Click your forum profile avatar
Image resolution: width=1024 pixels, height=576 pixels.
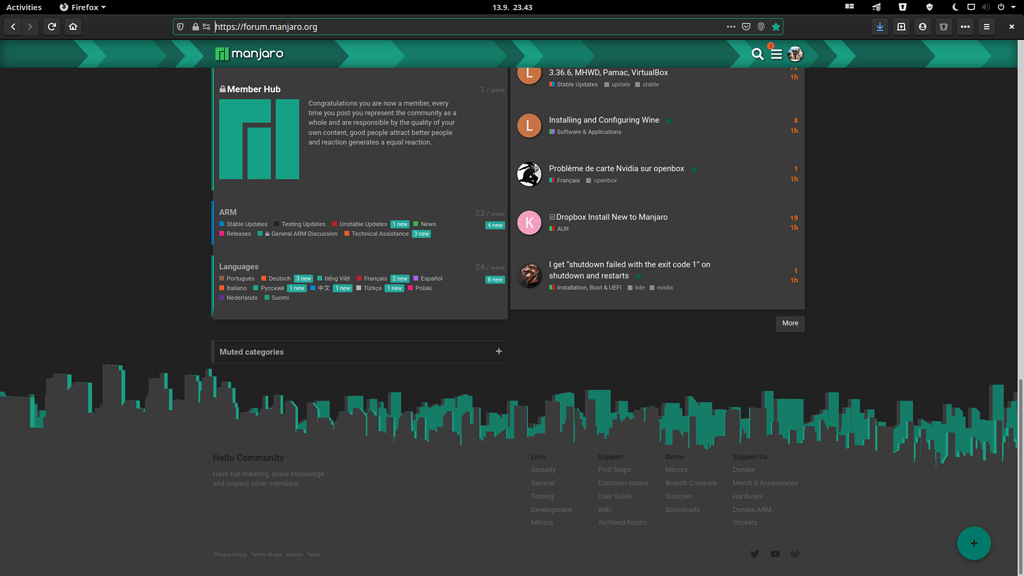[795, 54]
